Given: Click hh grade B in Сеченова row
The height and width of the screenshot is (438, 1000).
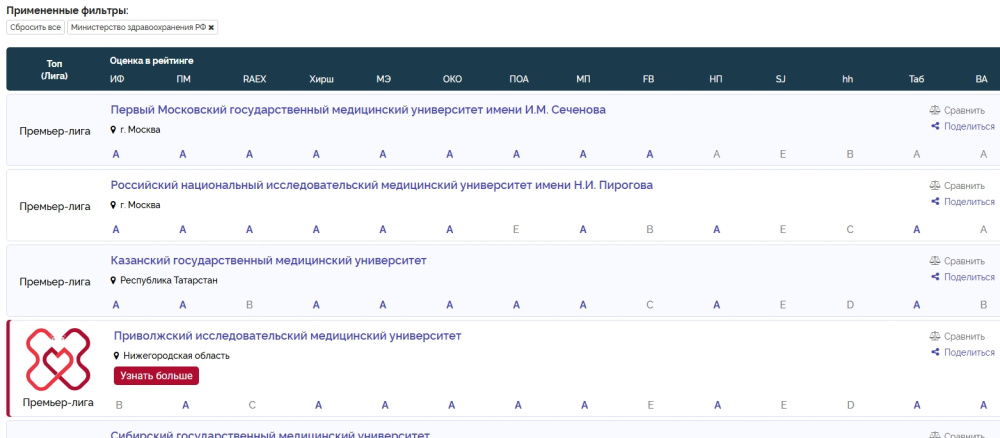Looking at the screenshot, I should pyautogui.click(x=849, y=154).
